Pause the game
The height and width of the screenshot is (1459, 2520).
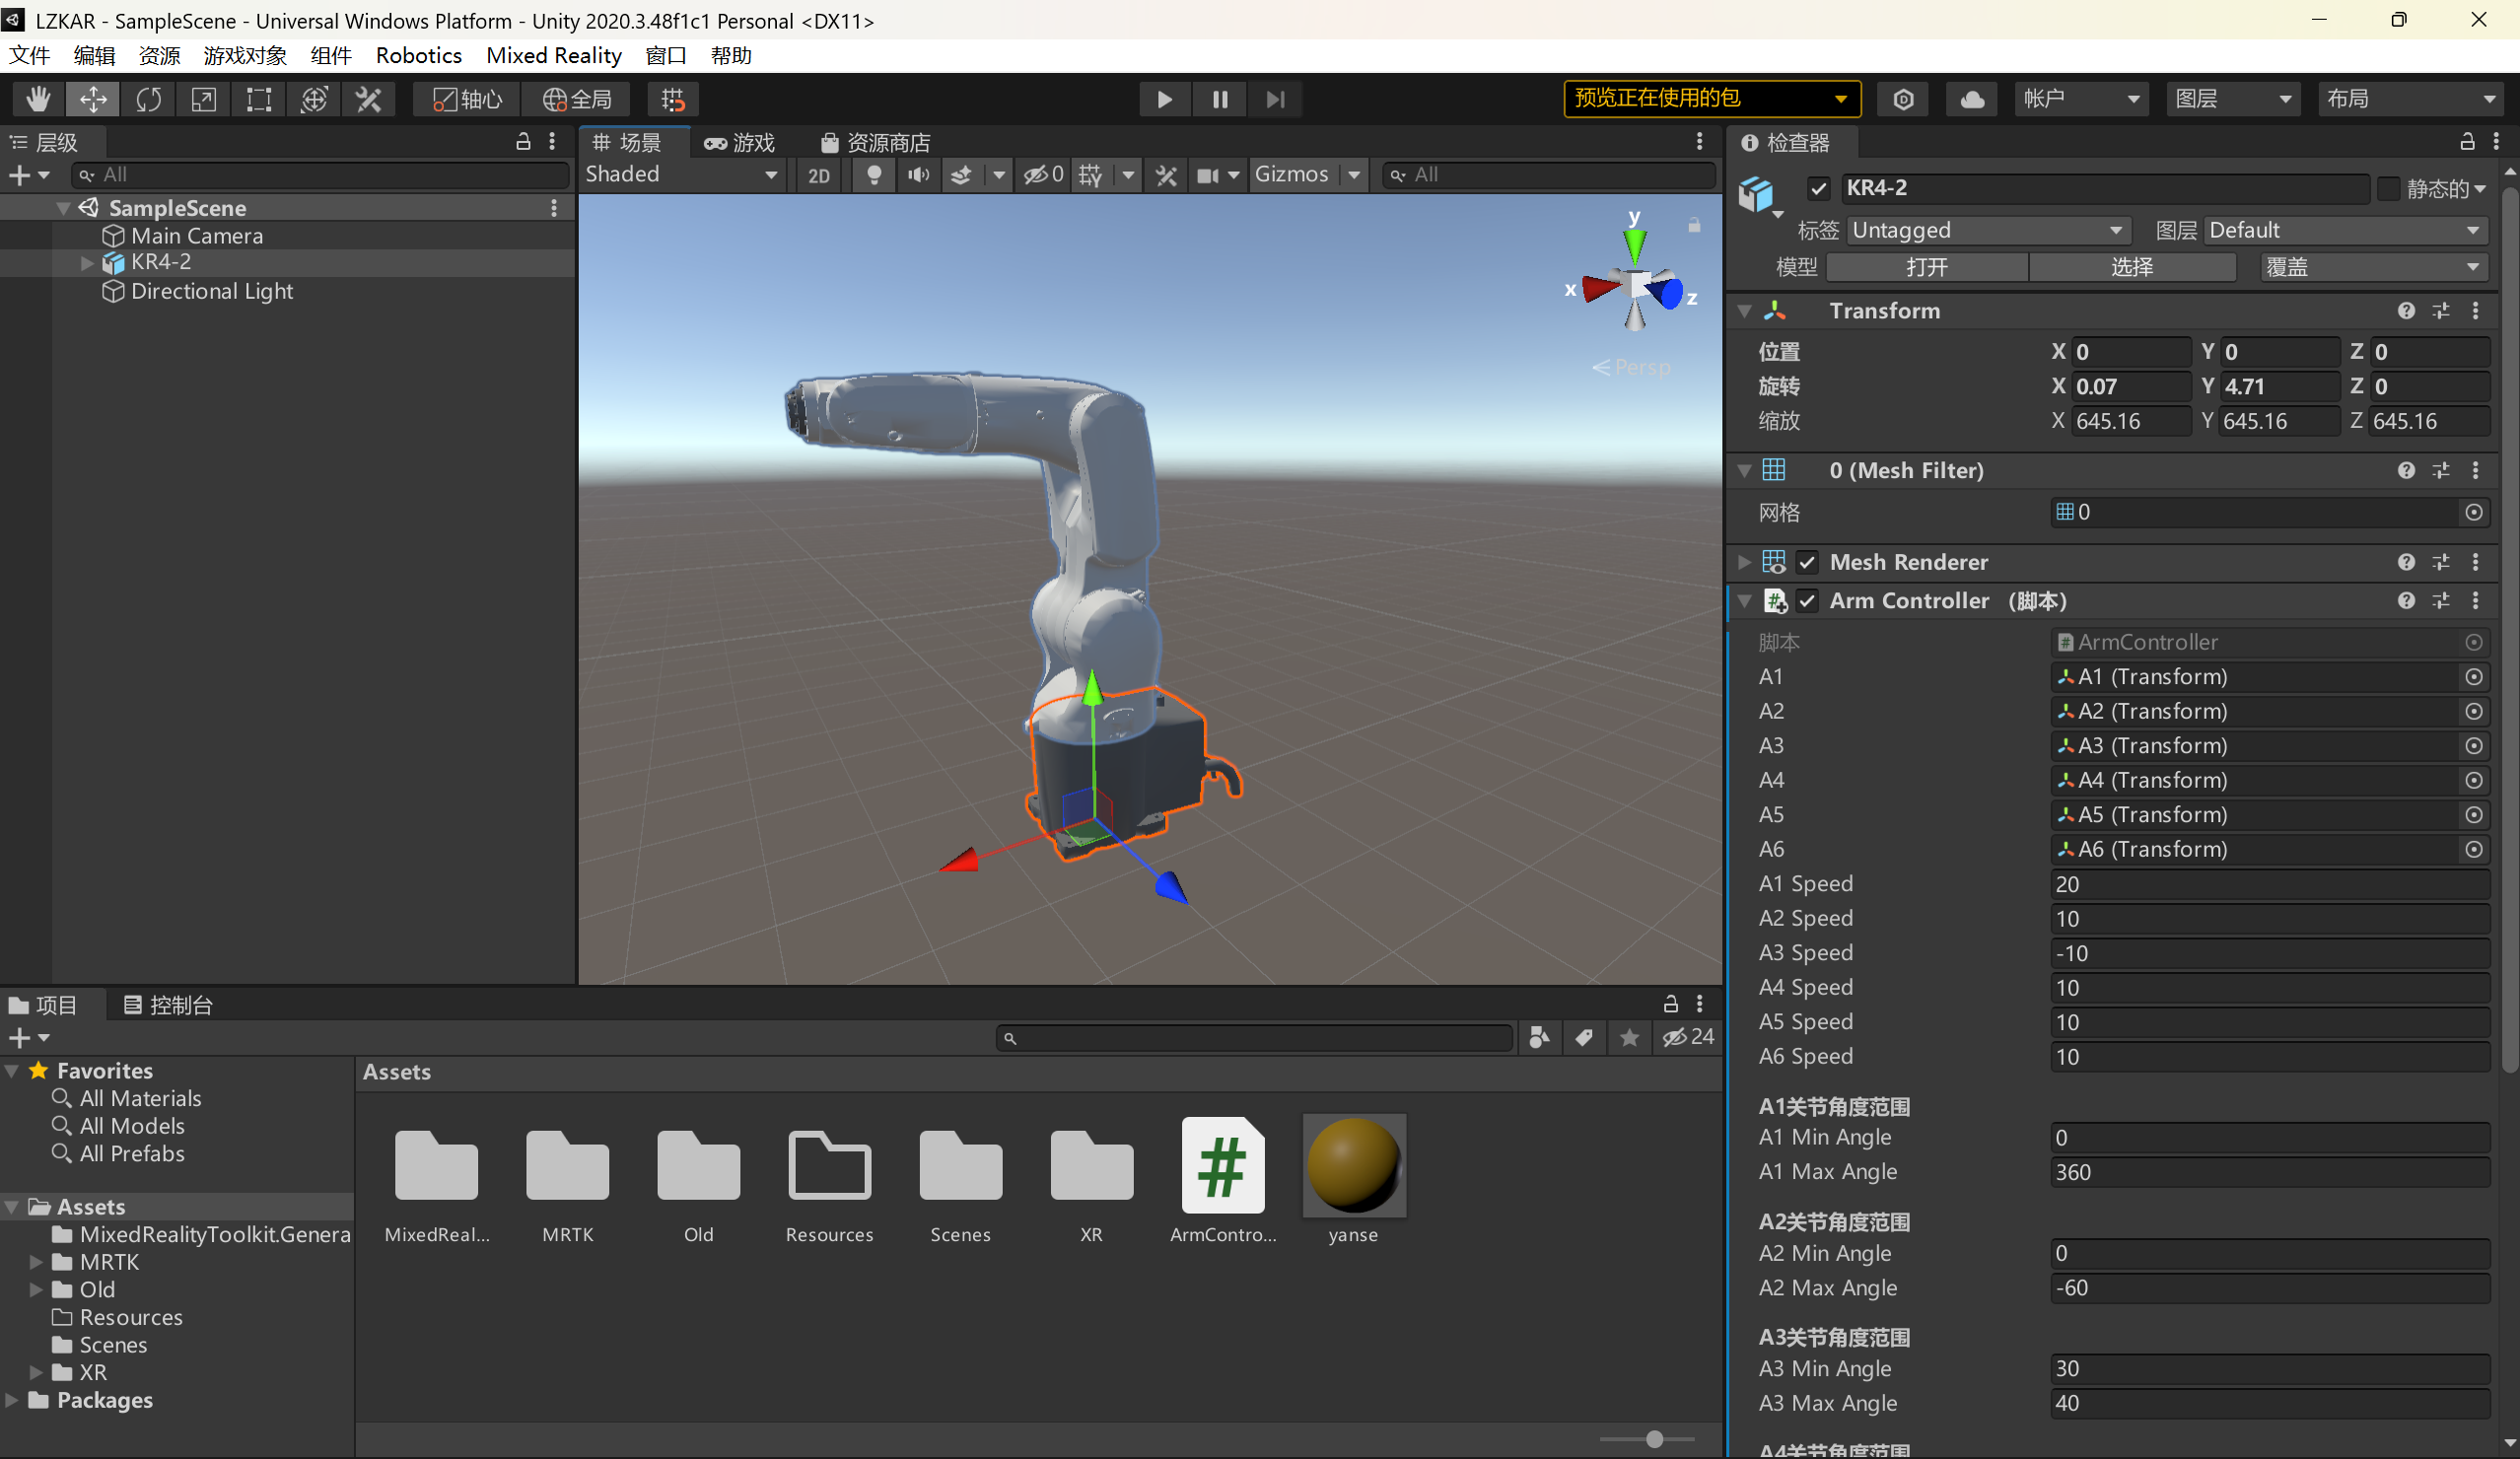click(1220, 99)
